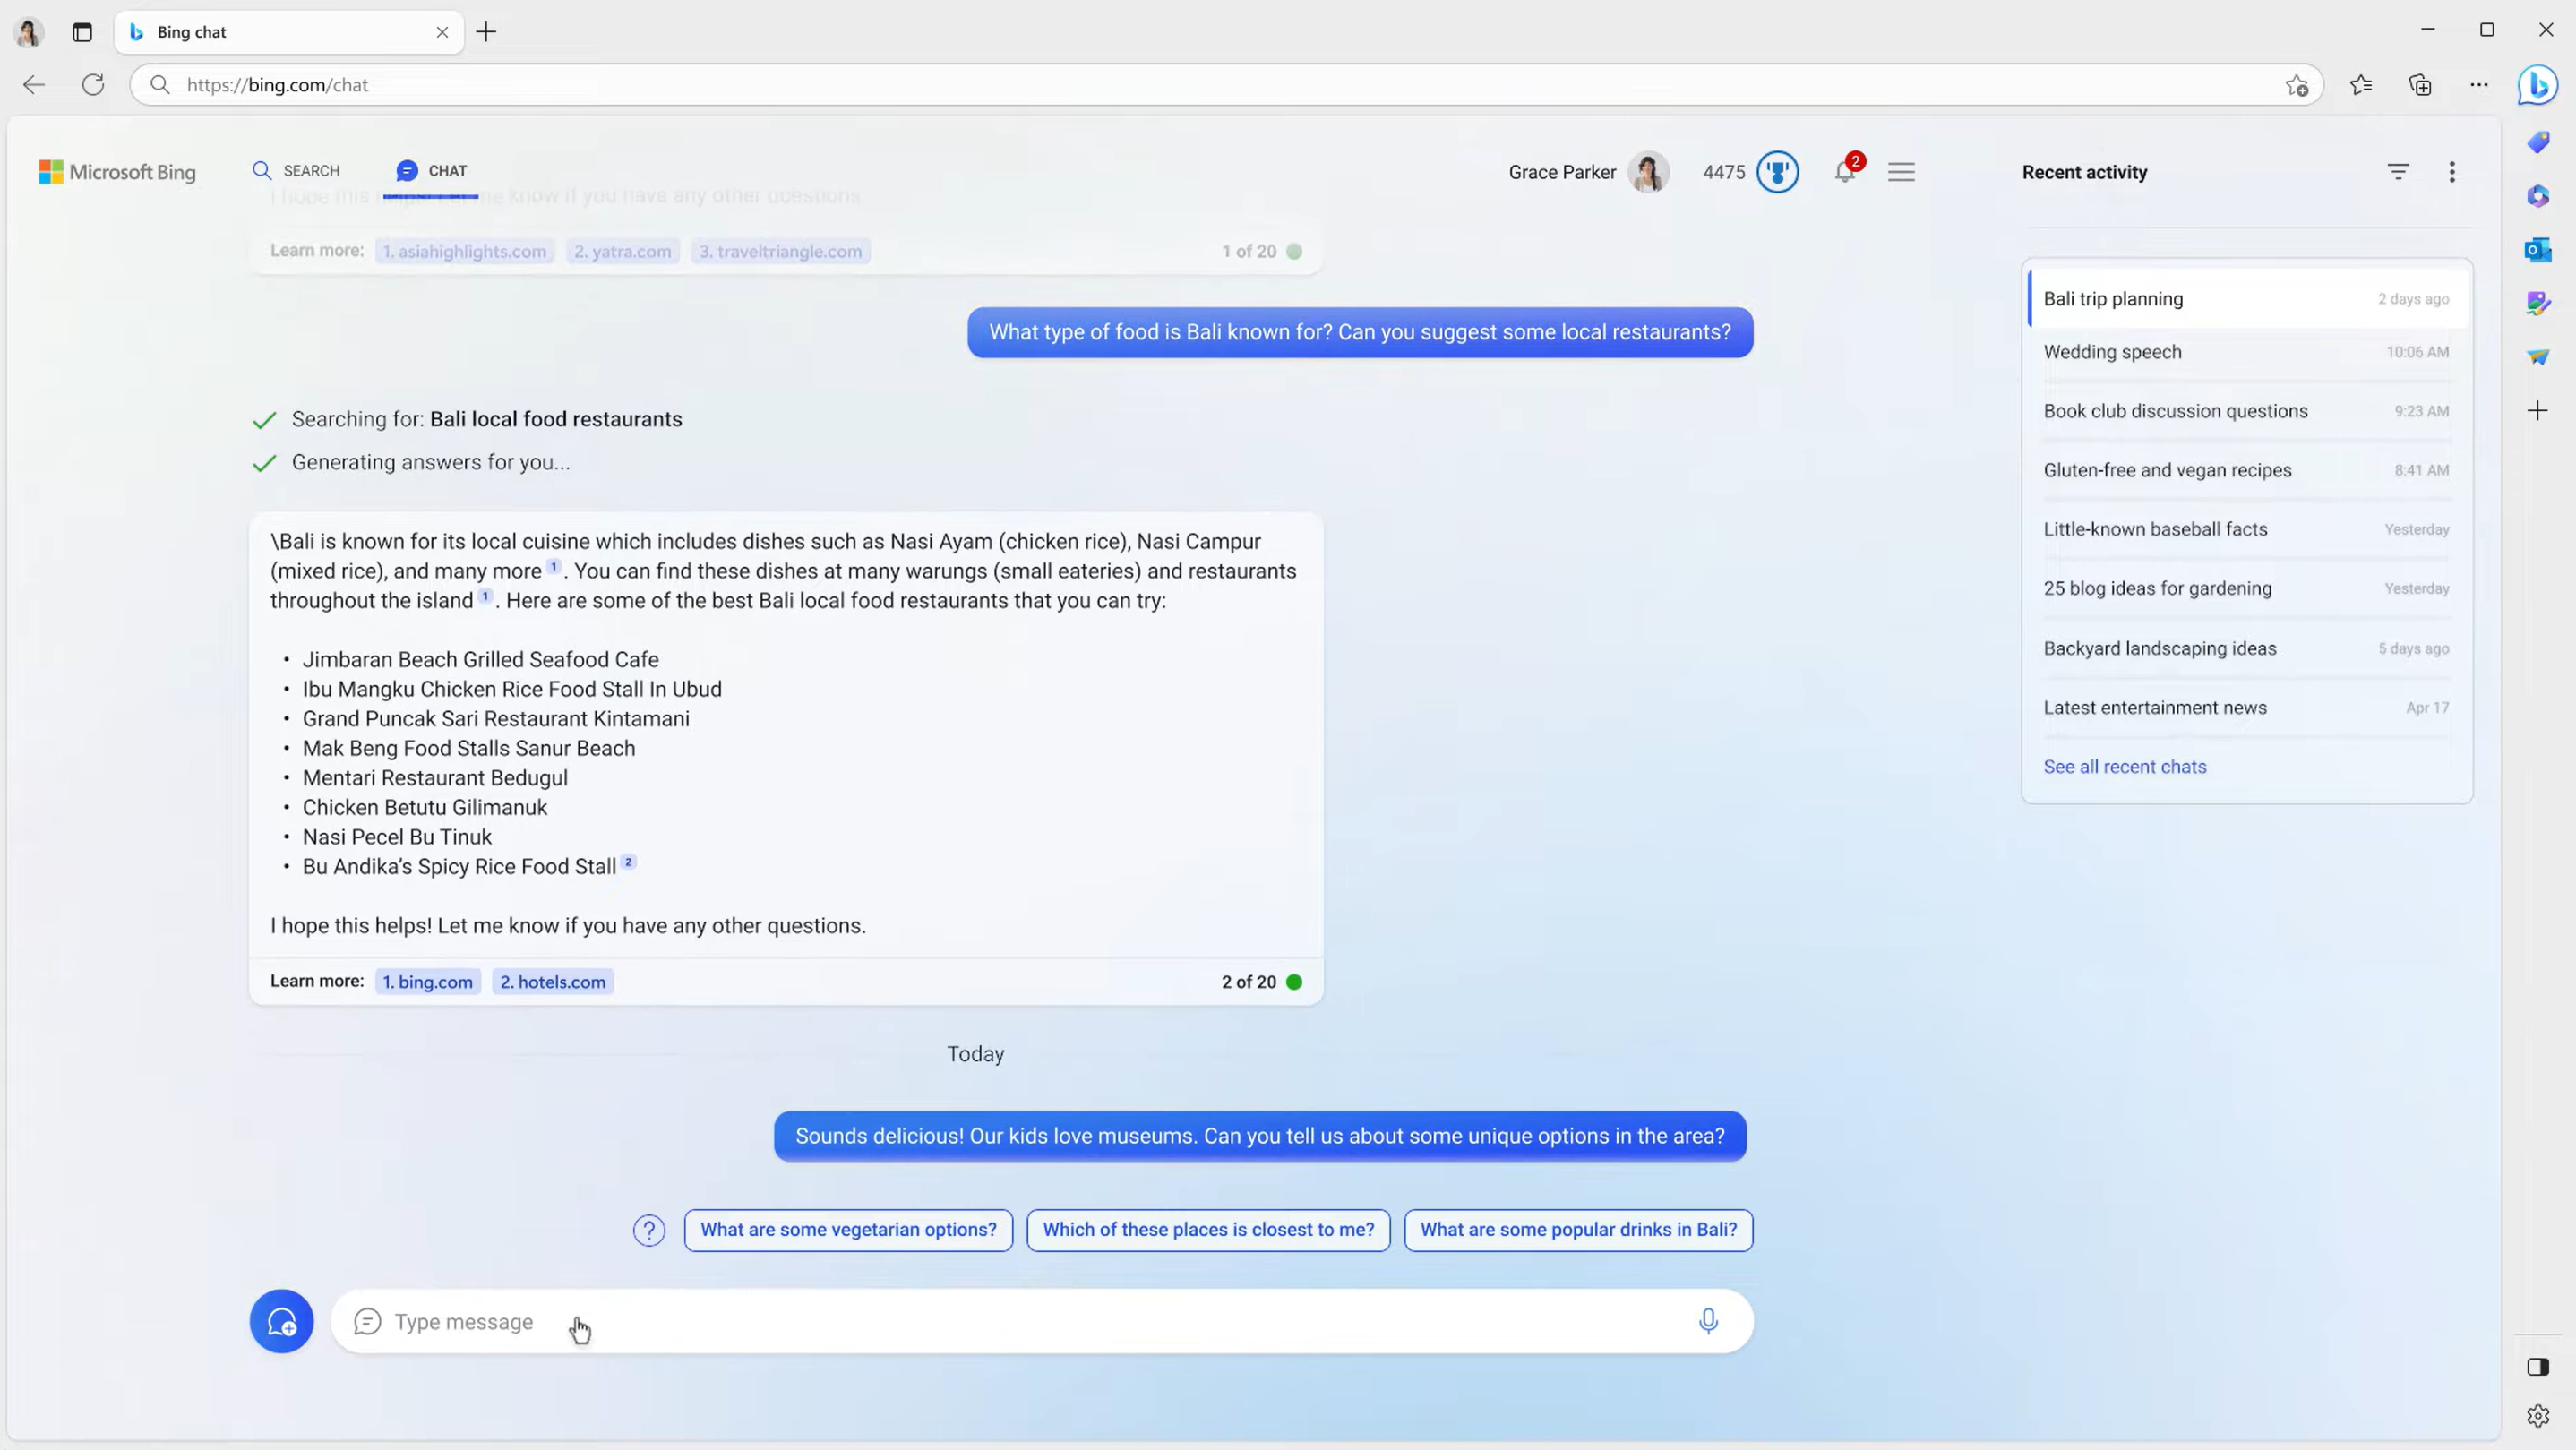Open the Collections icon in browser toolbar

point(2420,85)
